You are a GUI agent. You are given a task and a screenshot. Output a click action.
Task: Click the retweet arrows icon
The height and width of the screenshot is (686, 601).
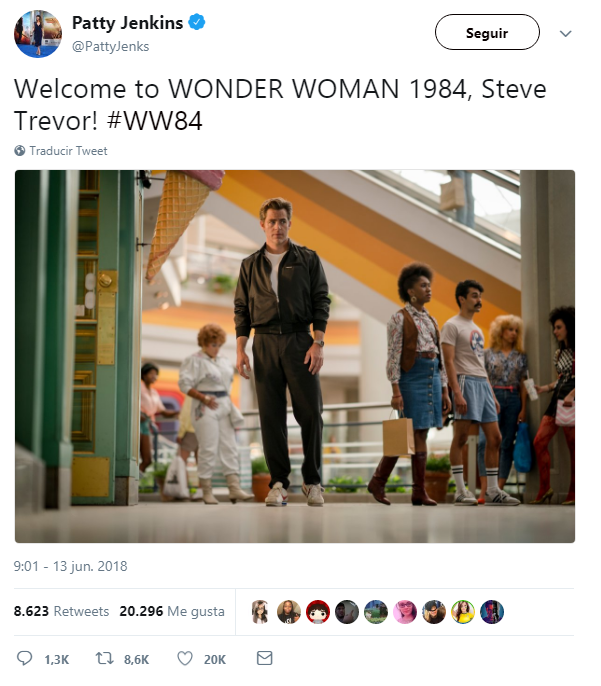pyautogui.click(x=105, y=658)
